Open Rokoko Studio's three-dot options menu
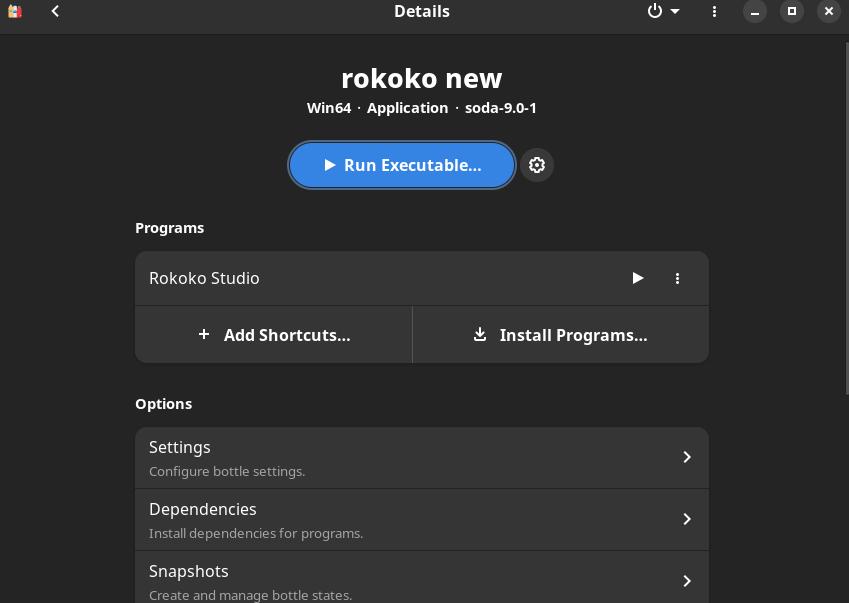This screenshot has width=849, height=603. (677, 278)
